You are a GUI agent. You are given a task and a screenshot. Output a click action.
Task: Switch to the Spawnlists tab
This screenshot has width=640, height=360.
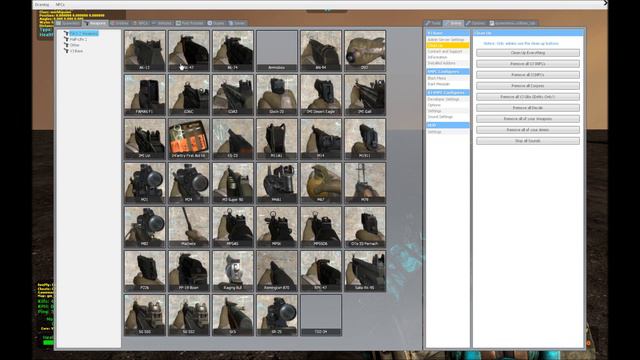[x=68, y=23]
